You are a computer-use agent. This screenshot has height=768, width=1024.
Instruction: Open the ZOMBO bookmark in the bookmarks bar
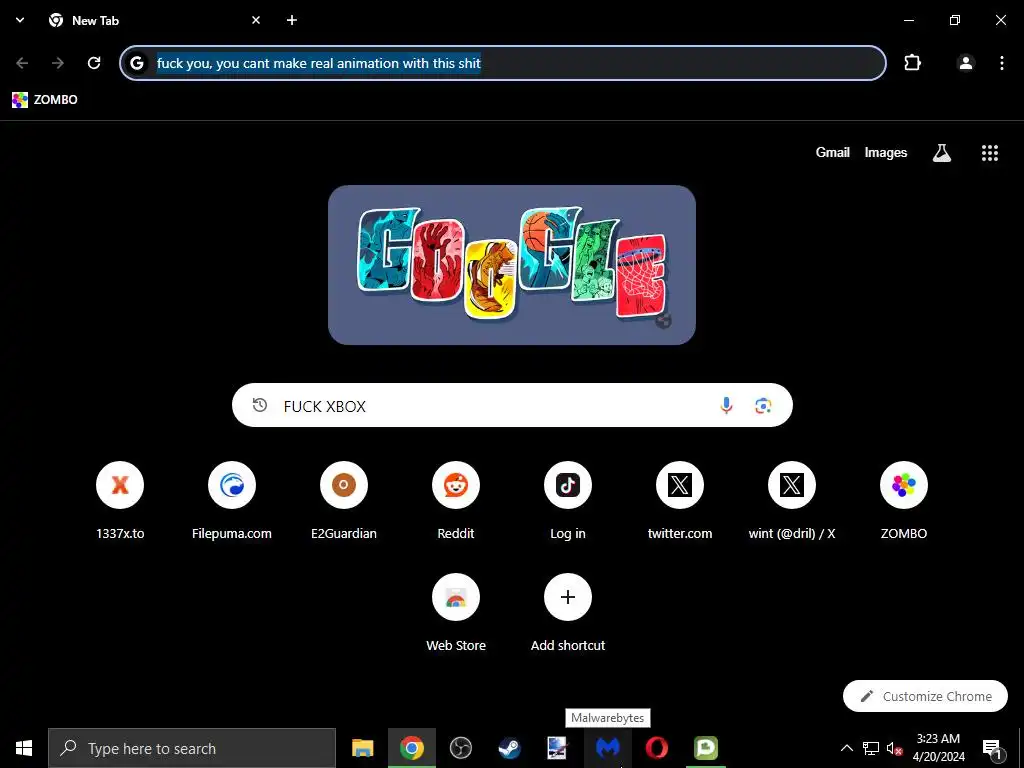pos(45,100)
